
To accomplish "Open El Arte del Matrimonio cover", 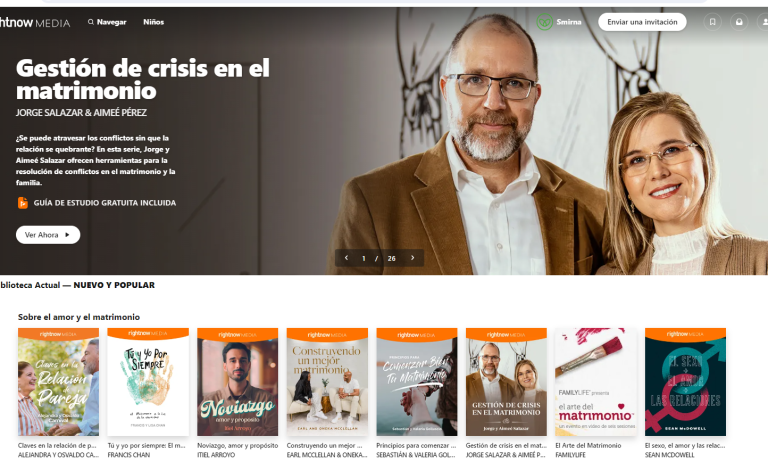I will (596, 382).
